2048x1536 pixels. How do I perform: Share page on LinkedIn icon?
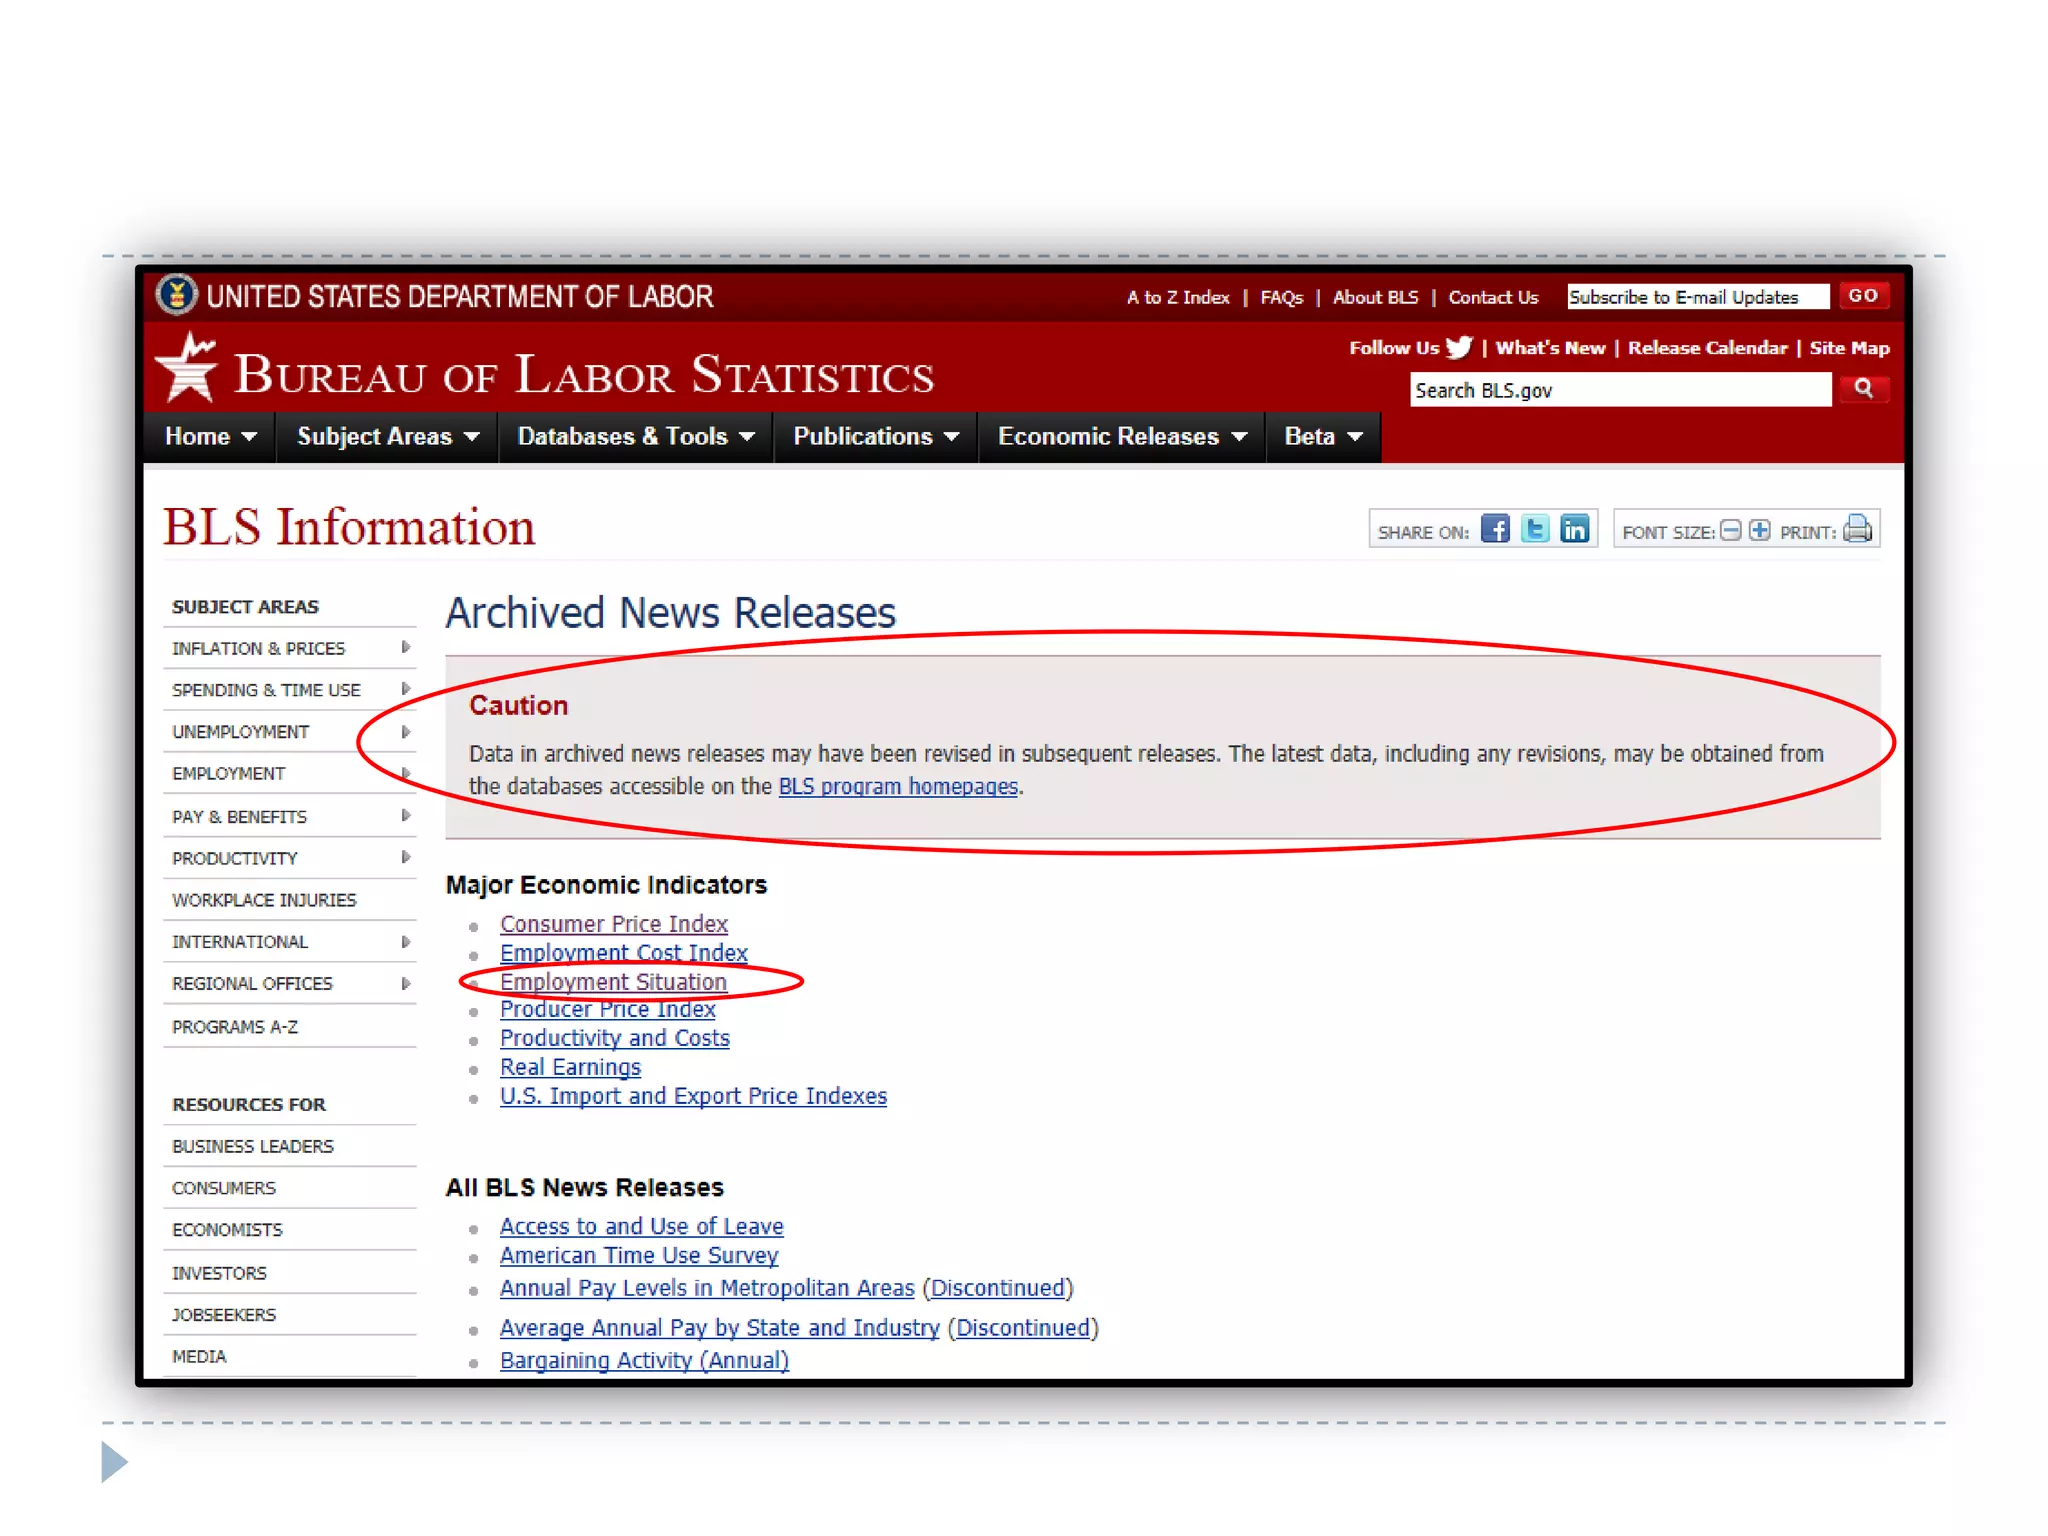coord(1574,529)
